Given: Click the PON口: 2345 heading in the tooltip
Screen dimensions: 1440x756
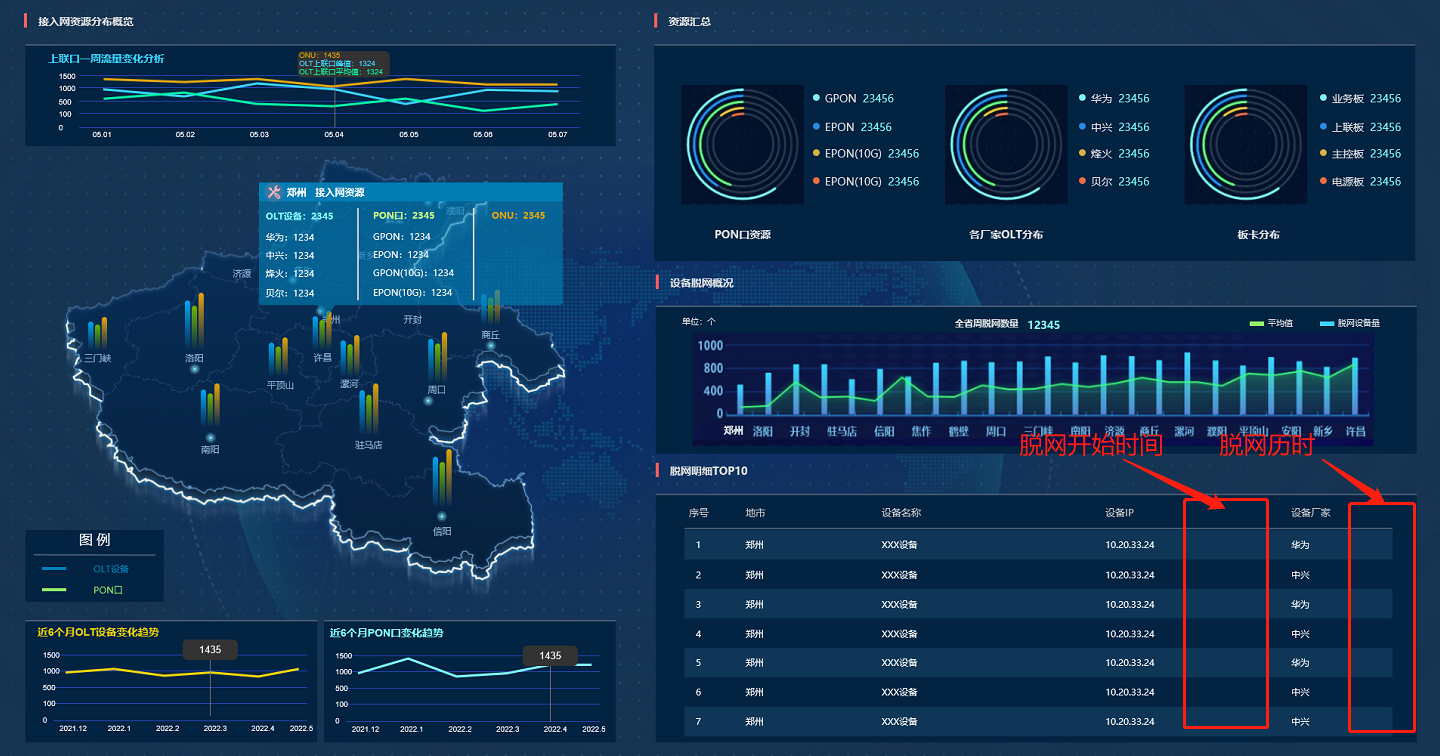Looking at the screenshot, I should (404, 216).
